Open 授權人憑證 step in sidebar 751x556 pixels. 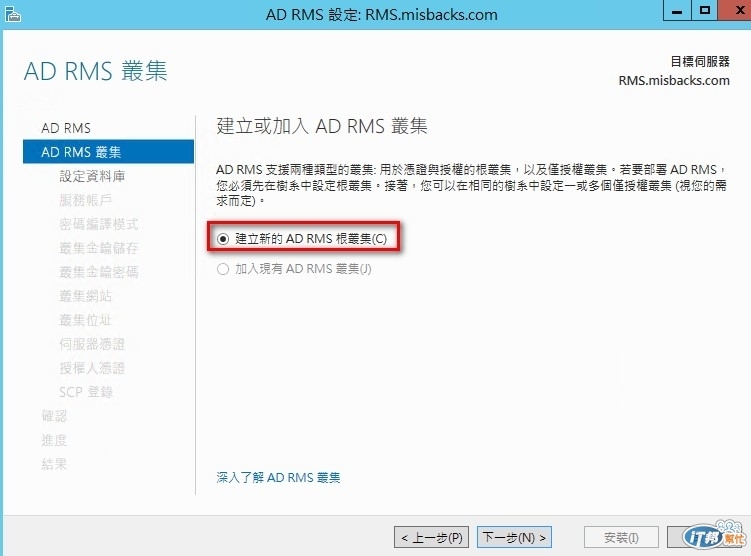92,367
